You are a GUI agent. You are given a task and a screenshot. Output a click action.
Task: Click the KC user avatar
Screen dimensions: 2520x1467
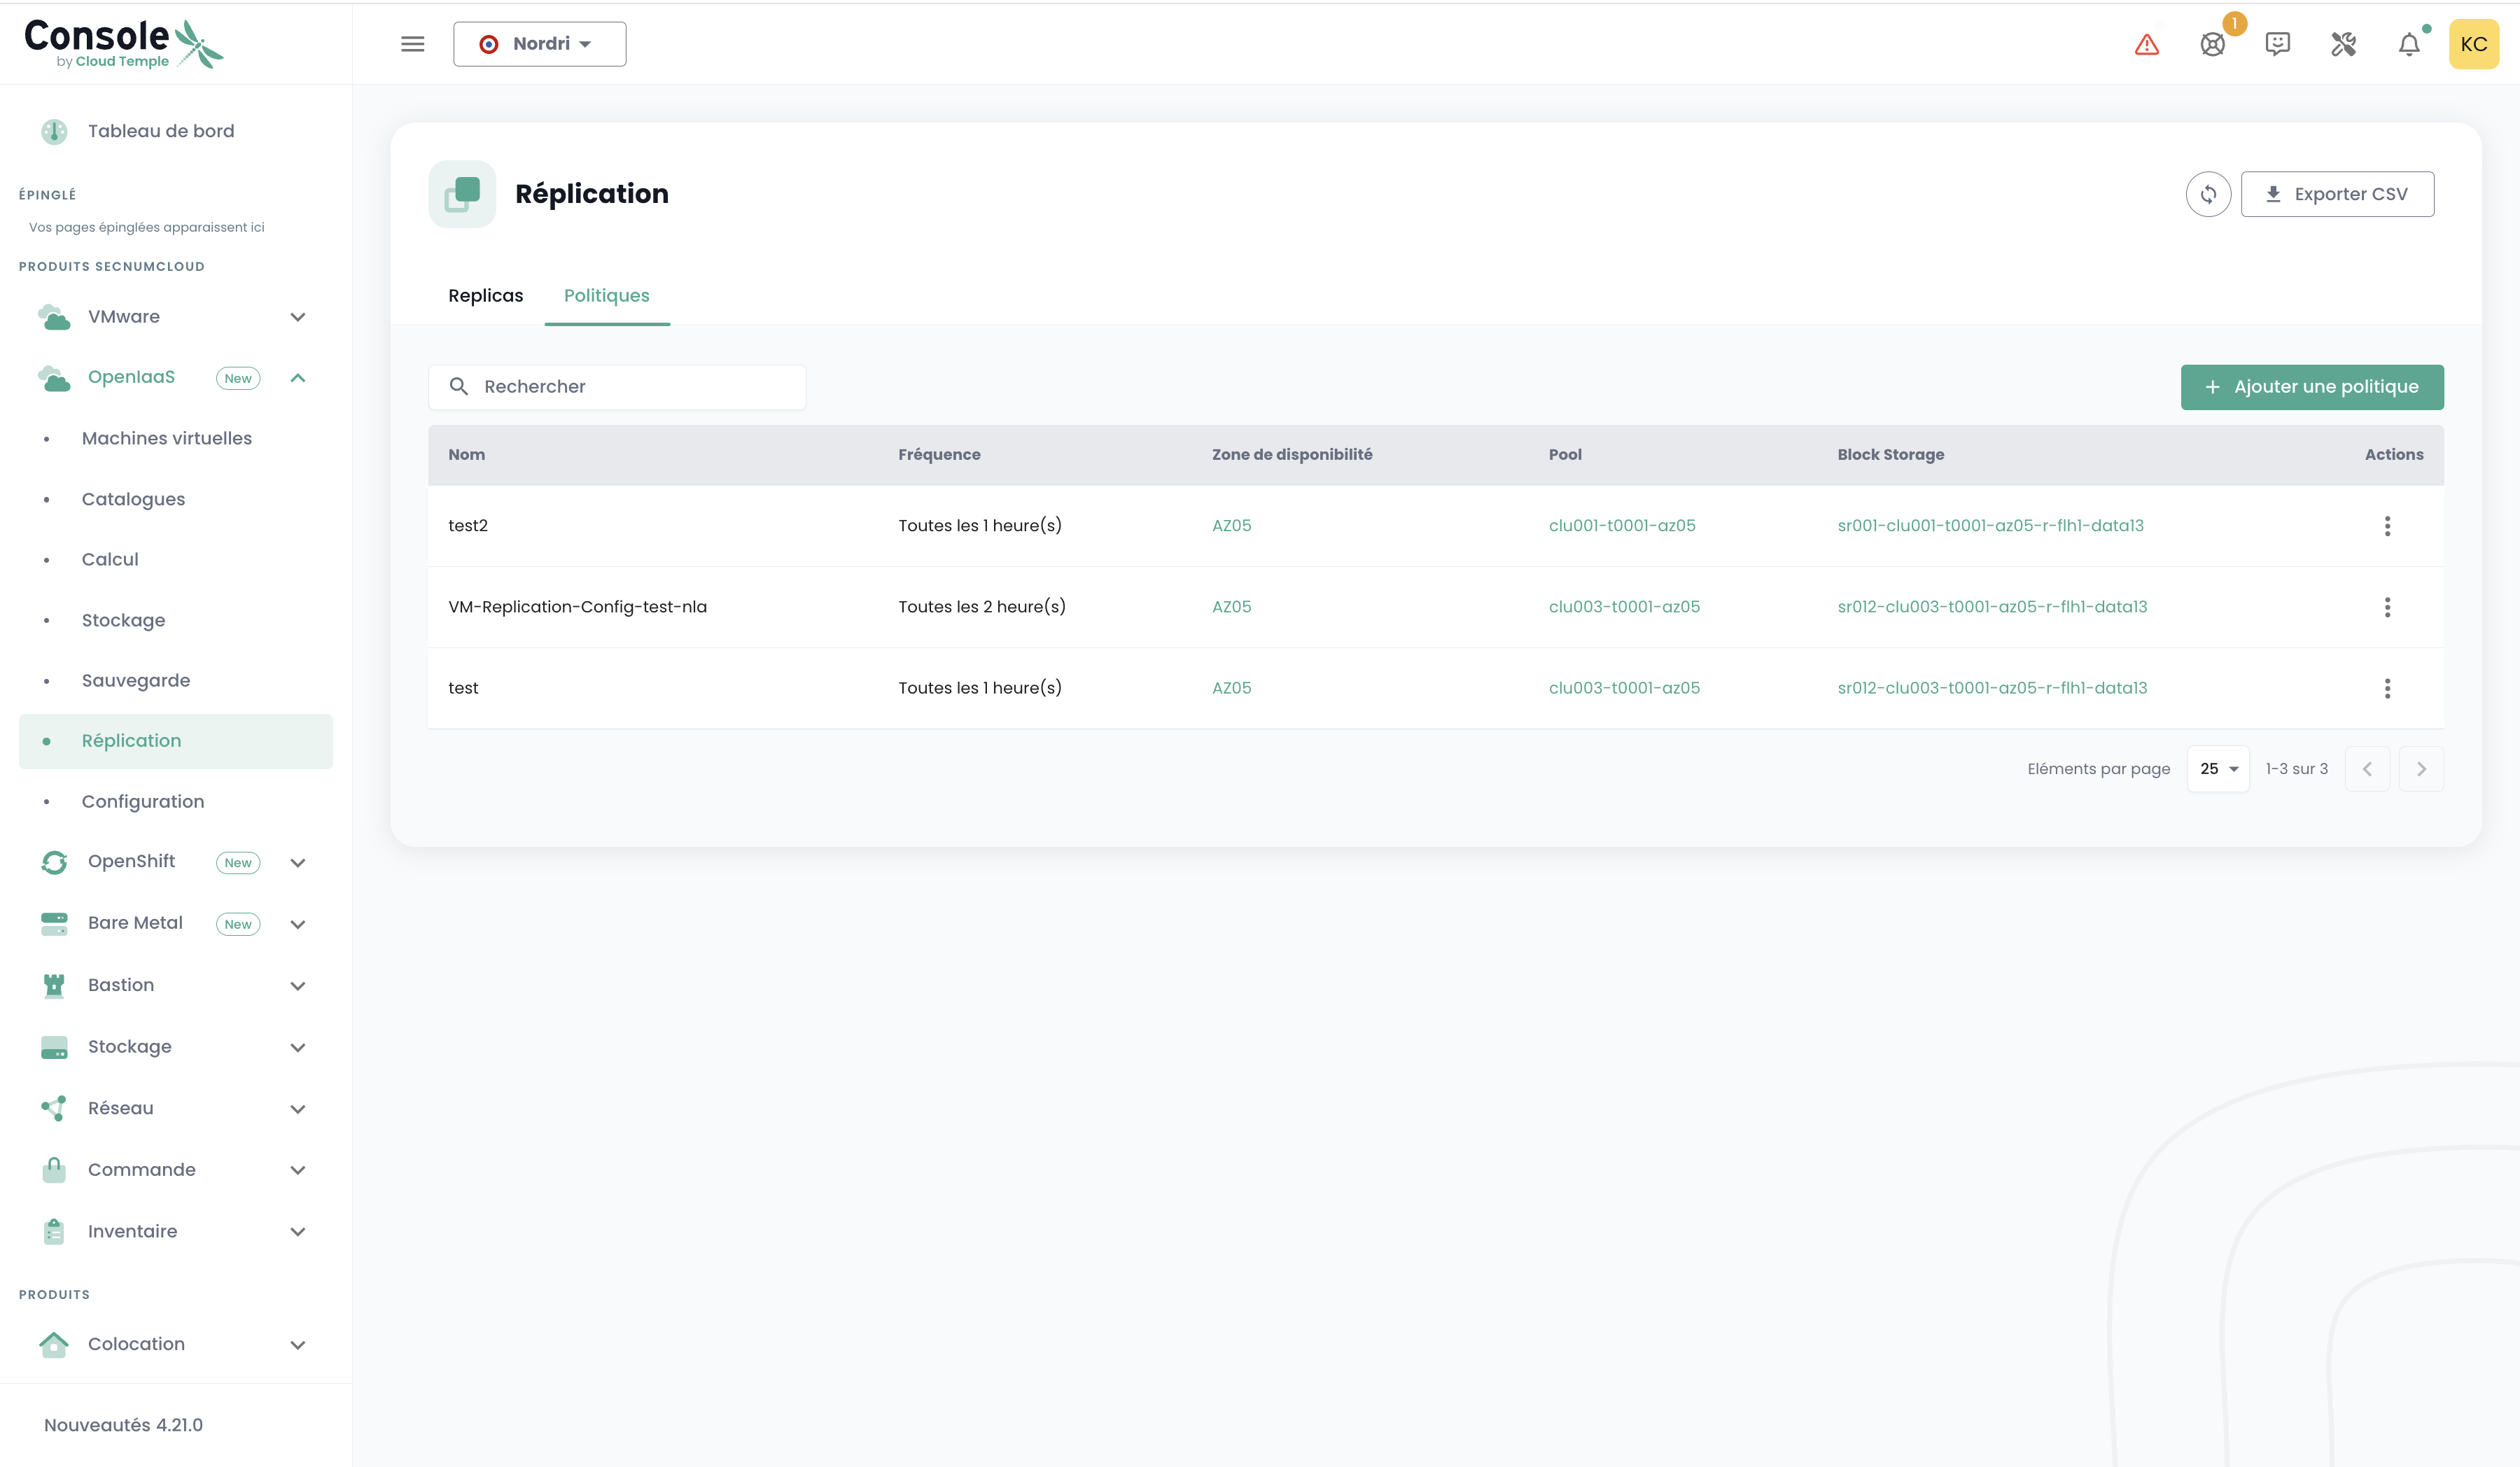tap(2473, 44)
